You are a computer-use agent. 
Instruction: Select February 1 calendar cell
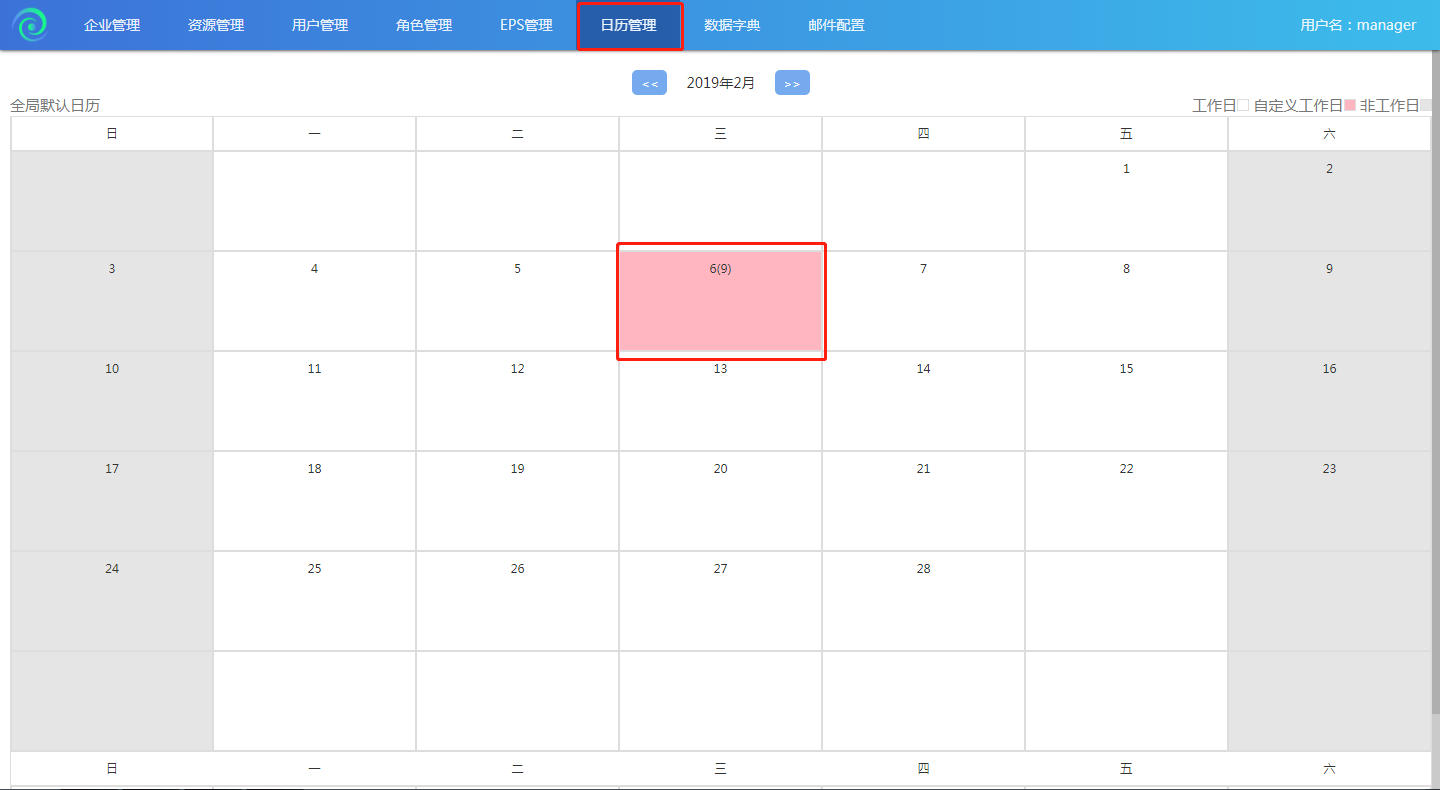tap(1126, 201)
